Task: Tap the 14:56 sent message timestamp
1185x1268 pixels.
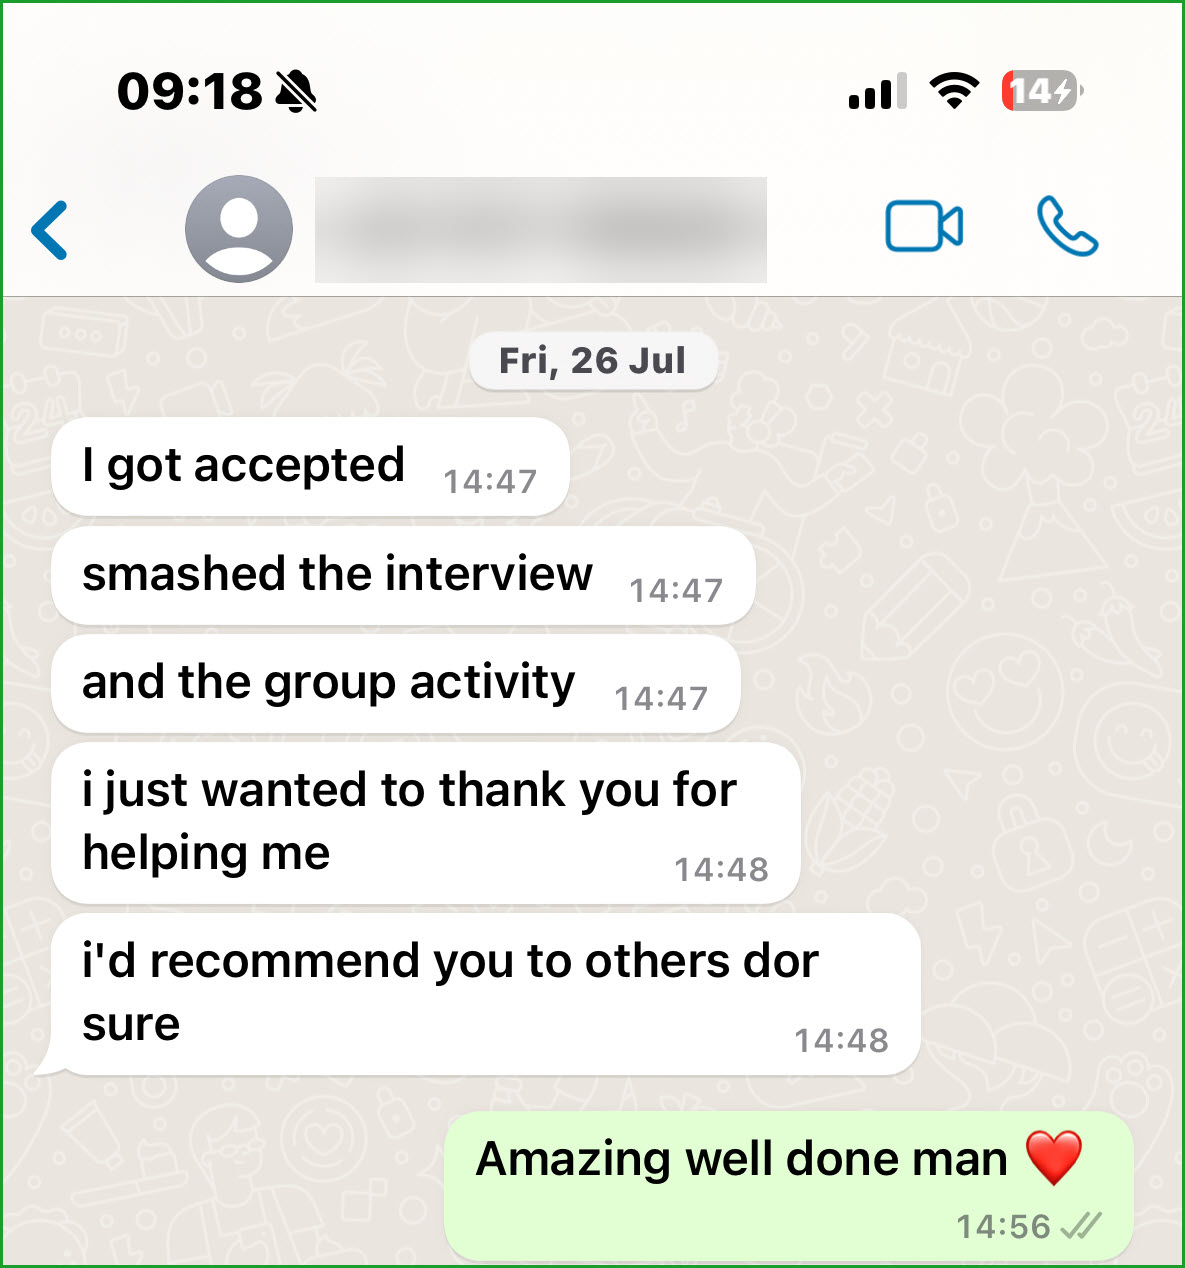Action: click(x=1003, y=1226)
